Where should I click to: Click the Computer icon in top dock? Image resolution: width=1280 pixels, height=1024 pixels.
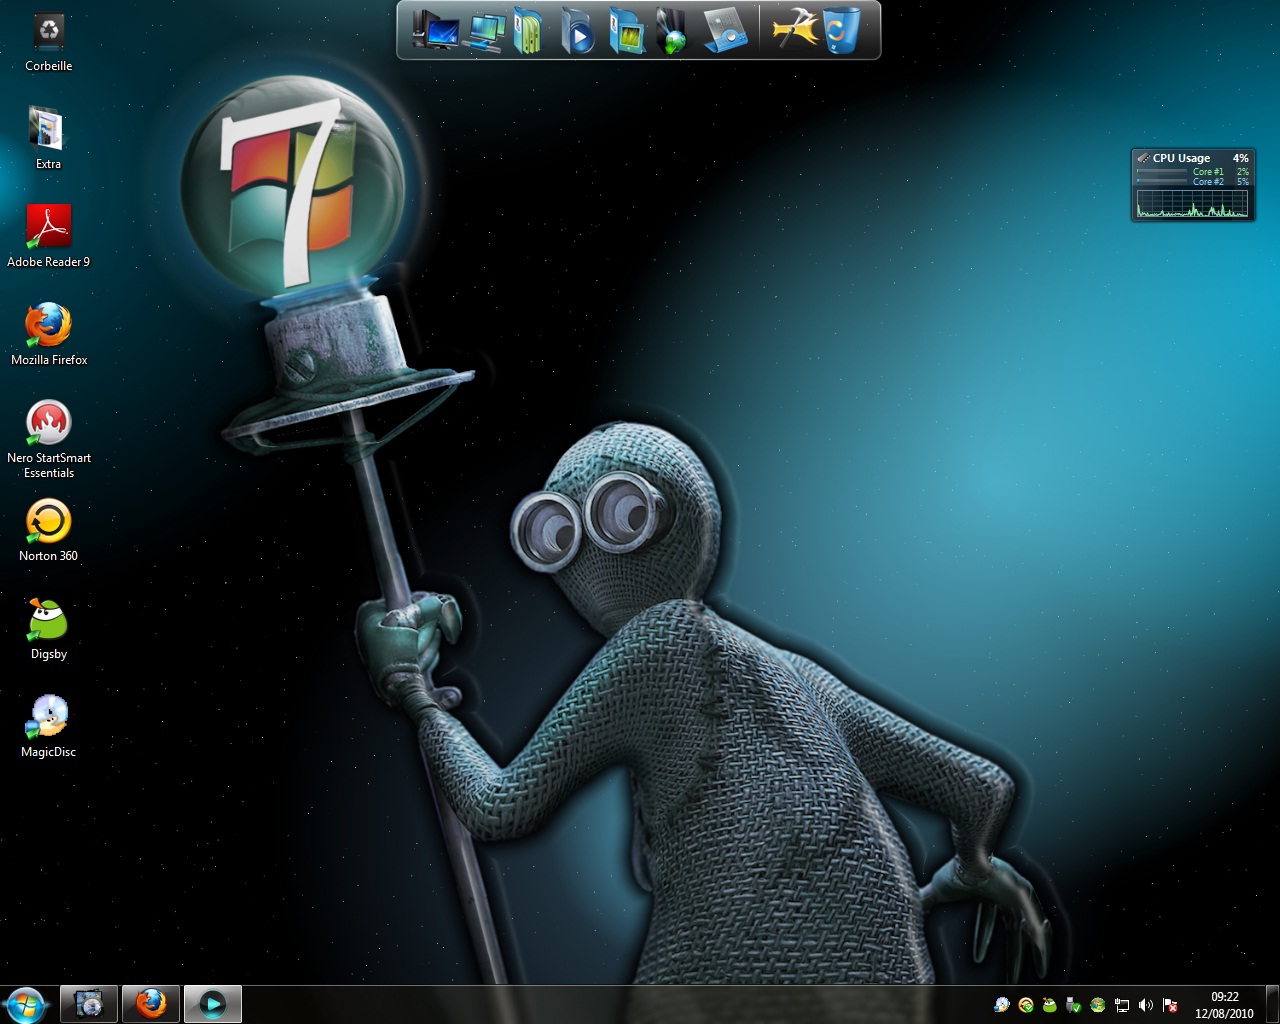435,30
